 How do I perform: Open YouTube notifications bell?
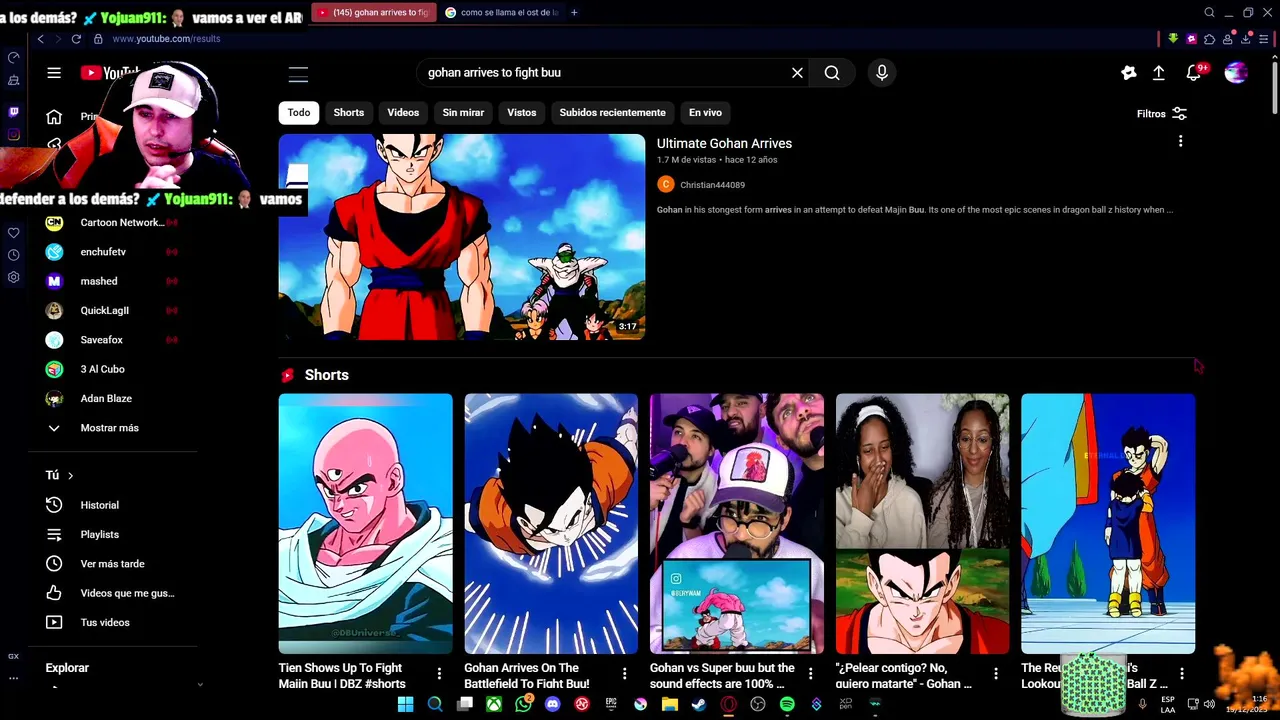[1193, 73]
